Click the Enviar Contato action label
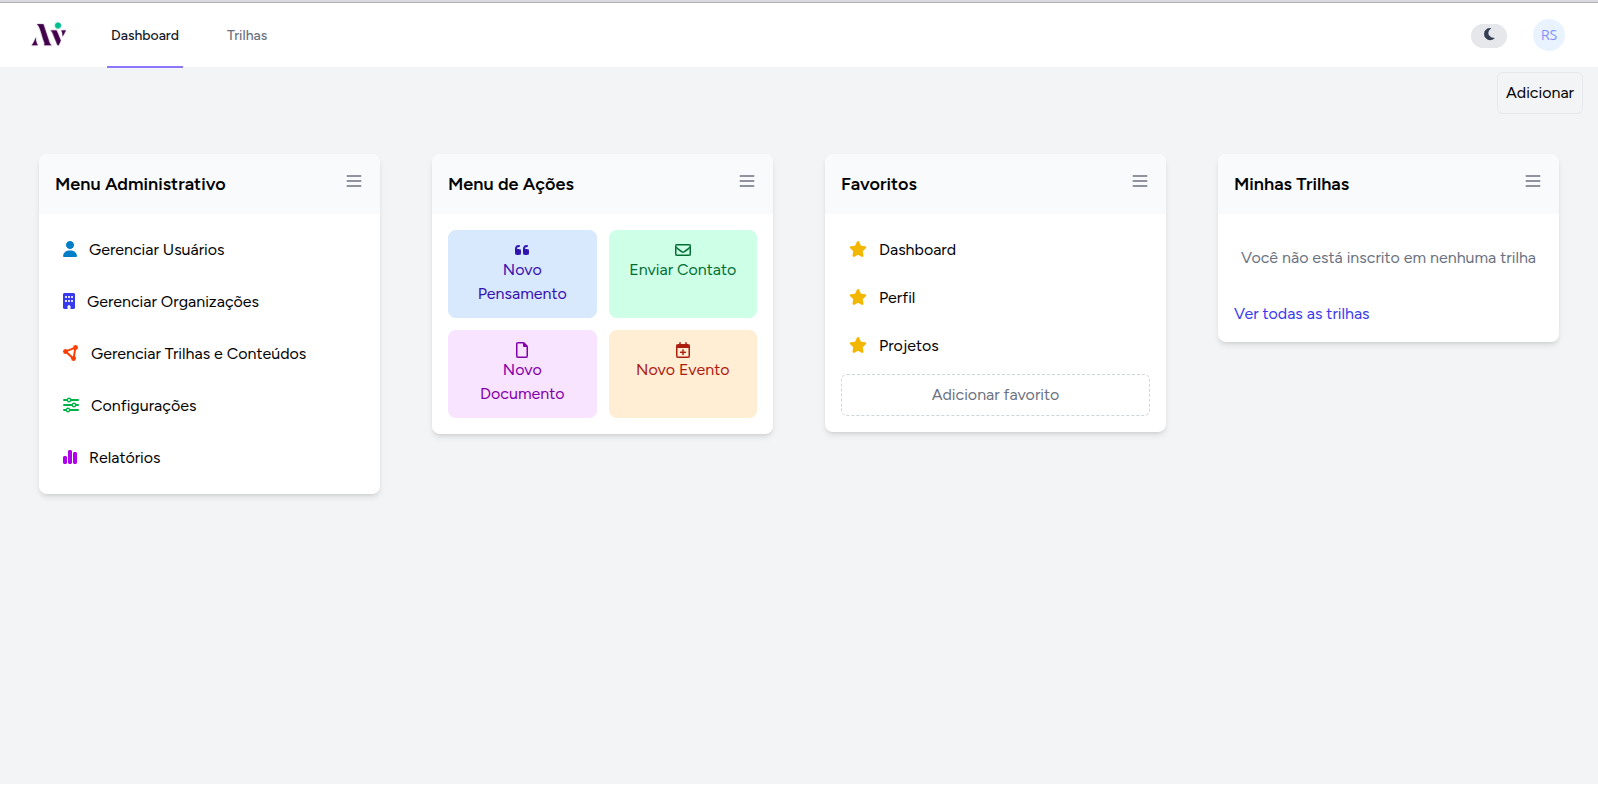 (x=683, y=270)
